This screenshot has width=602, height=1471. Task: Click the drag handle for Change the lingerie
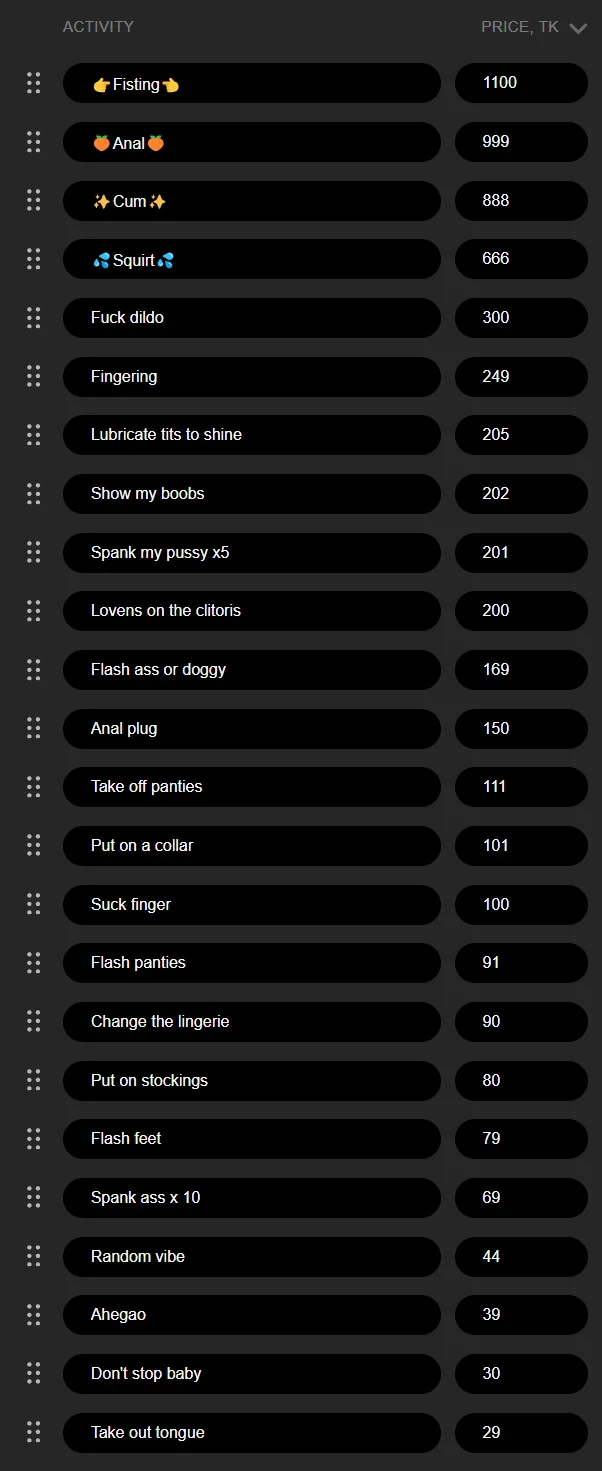tap(34, 1021)
